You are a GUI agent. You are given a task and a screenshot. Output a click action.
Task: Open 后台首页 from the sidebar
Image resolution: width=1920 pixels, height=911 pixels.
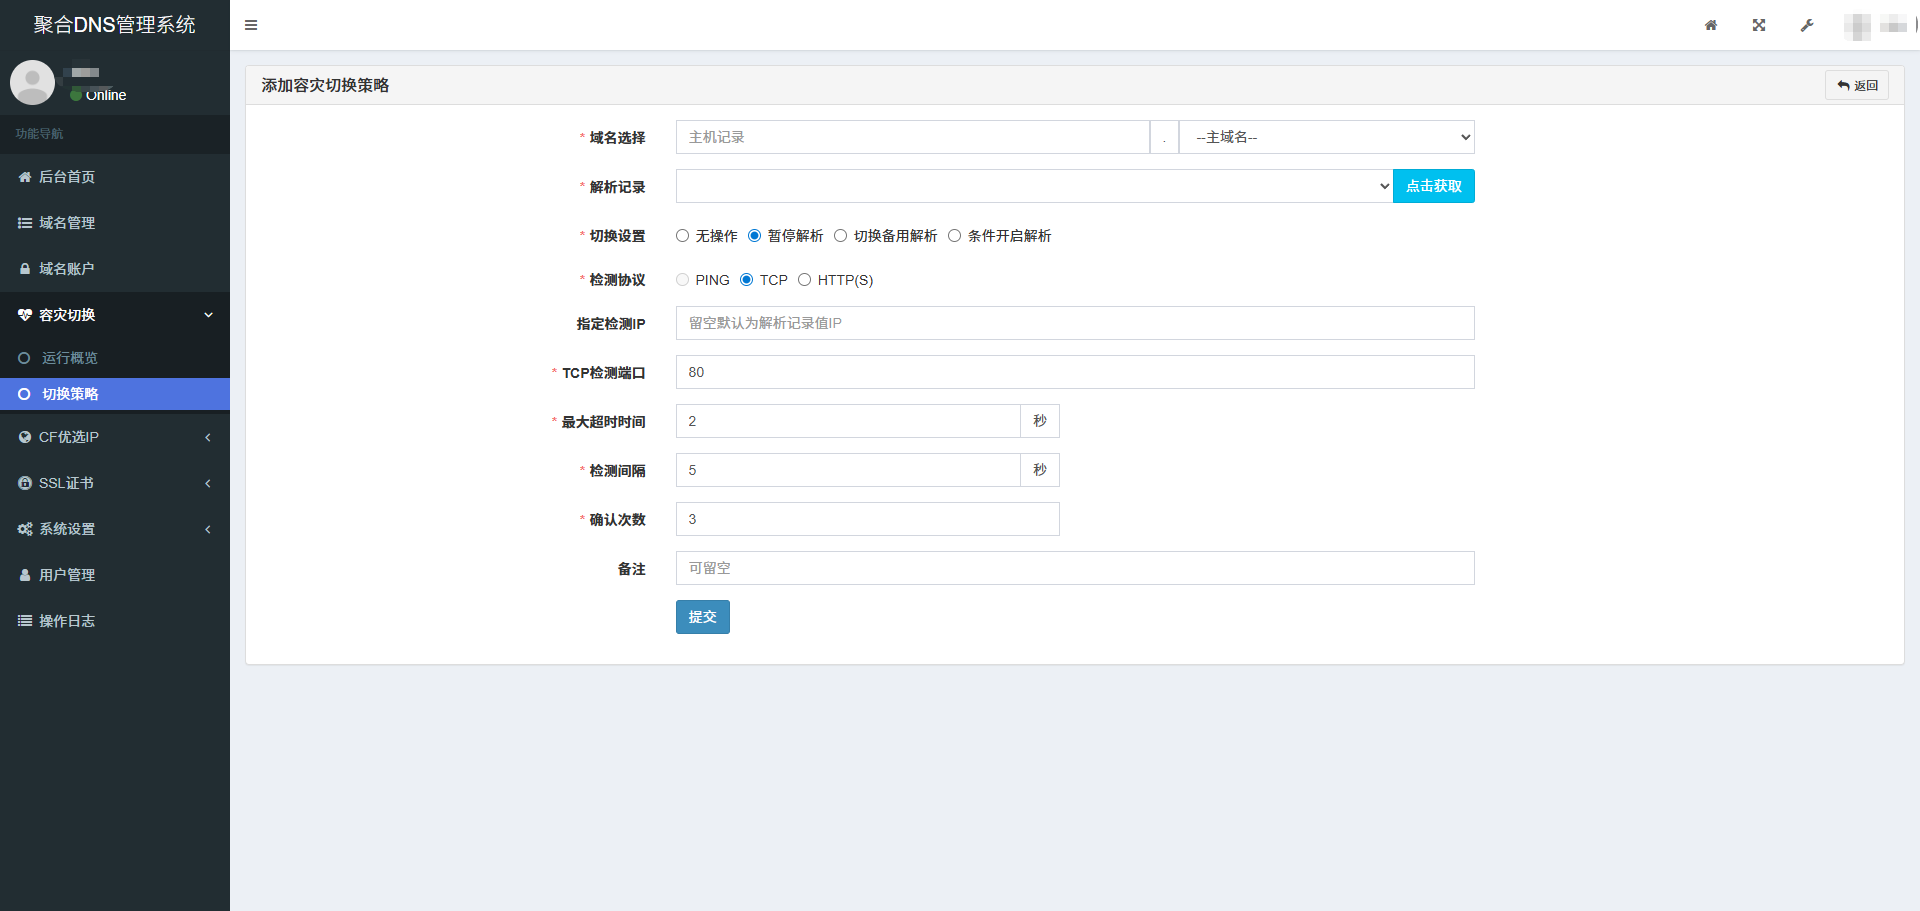(67, 177)
